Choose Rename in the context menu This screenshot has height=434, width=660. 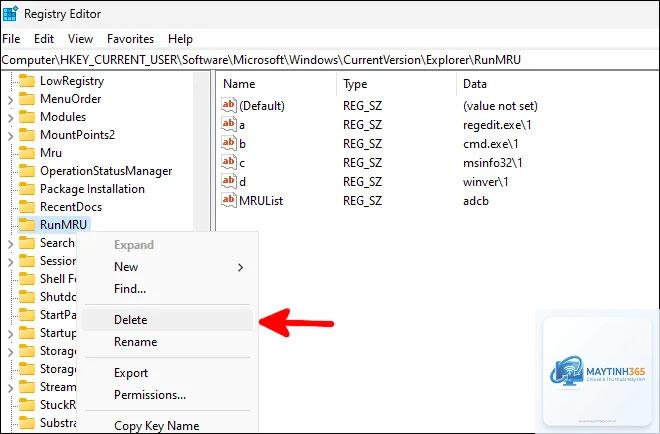[168, 341]
